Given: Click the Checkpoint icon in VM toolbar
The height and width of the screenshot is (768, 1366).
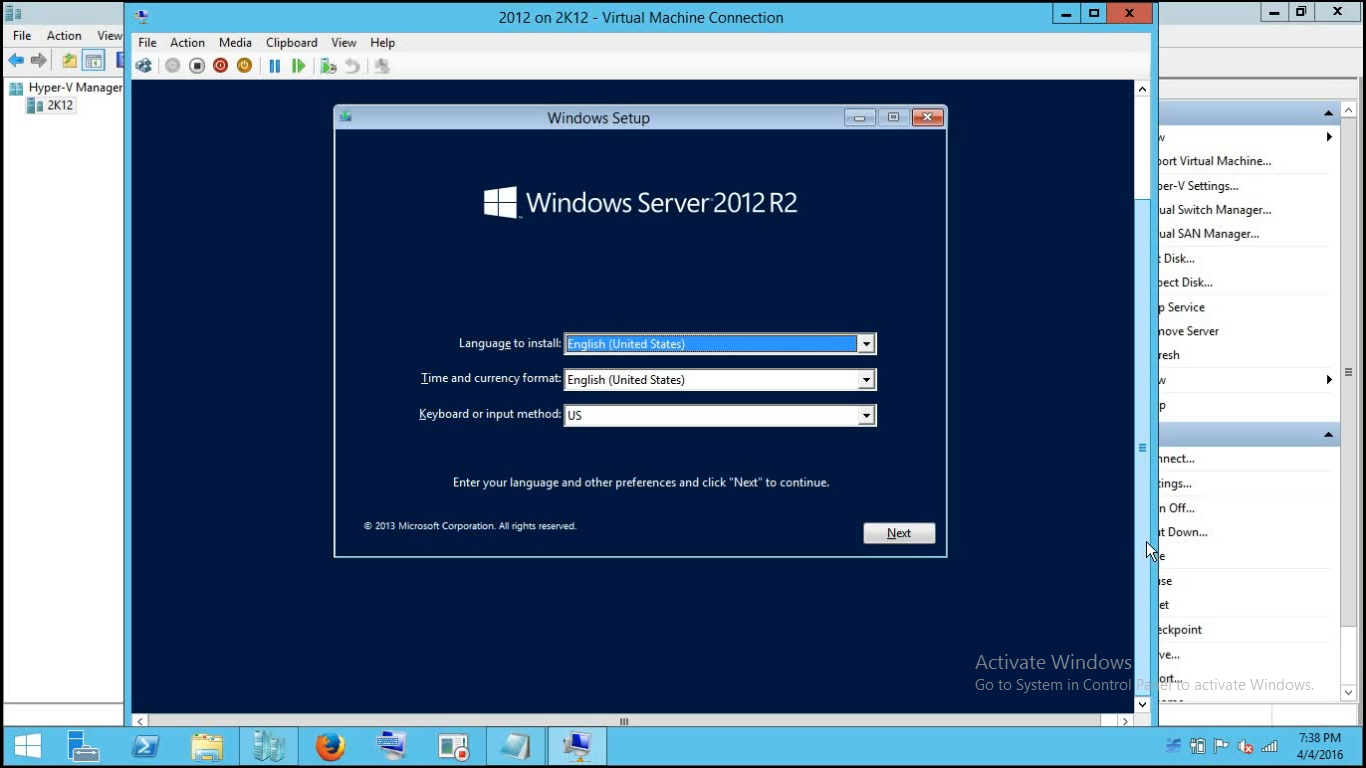Looking at the screenshot, I should pyautogui.click(x=328, y=66).
